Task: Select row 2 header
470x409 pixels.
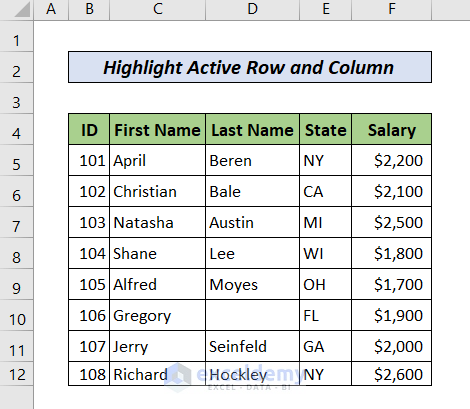Action: [16, 67]
